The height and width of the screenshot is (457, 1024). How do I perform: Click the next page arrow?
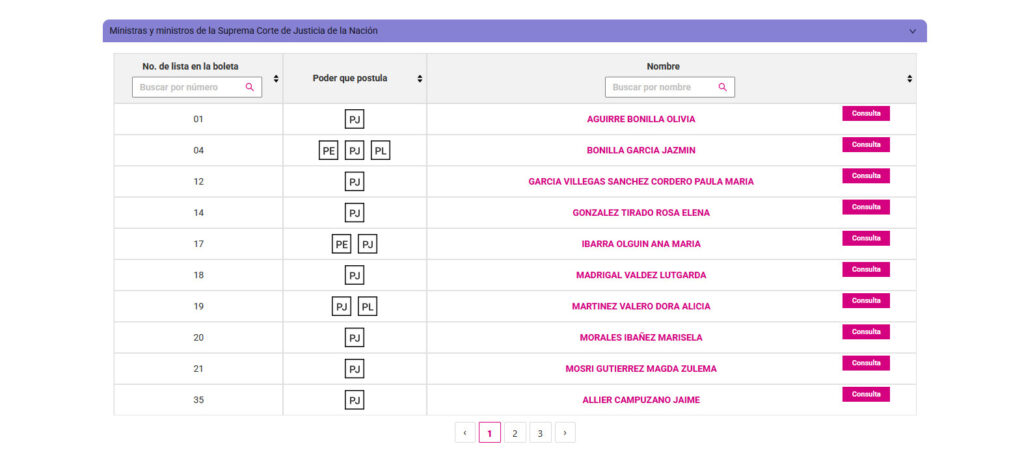565,433
